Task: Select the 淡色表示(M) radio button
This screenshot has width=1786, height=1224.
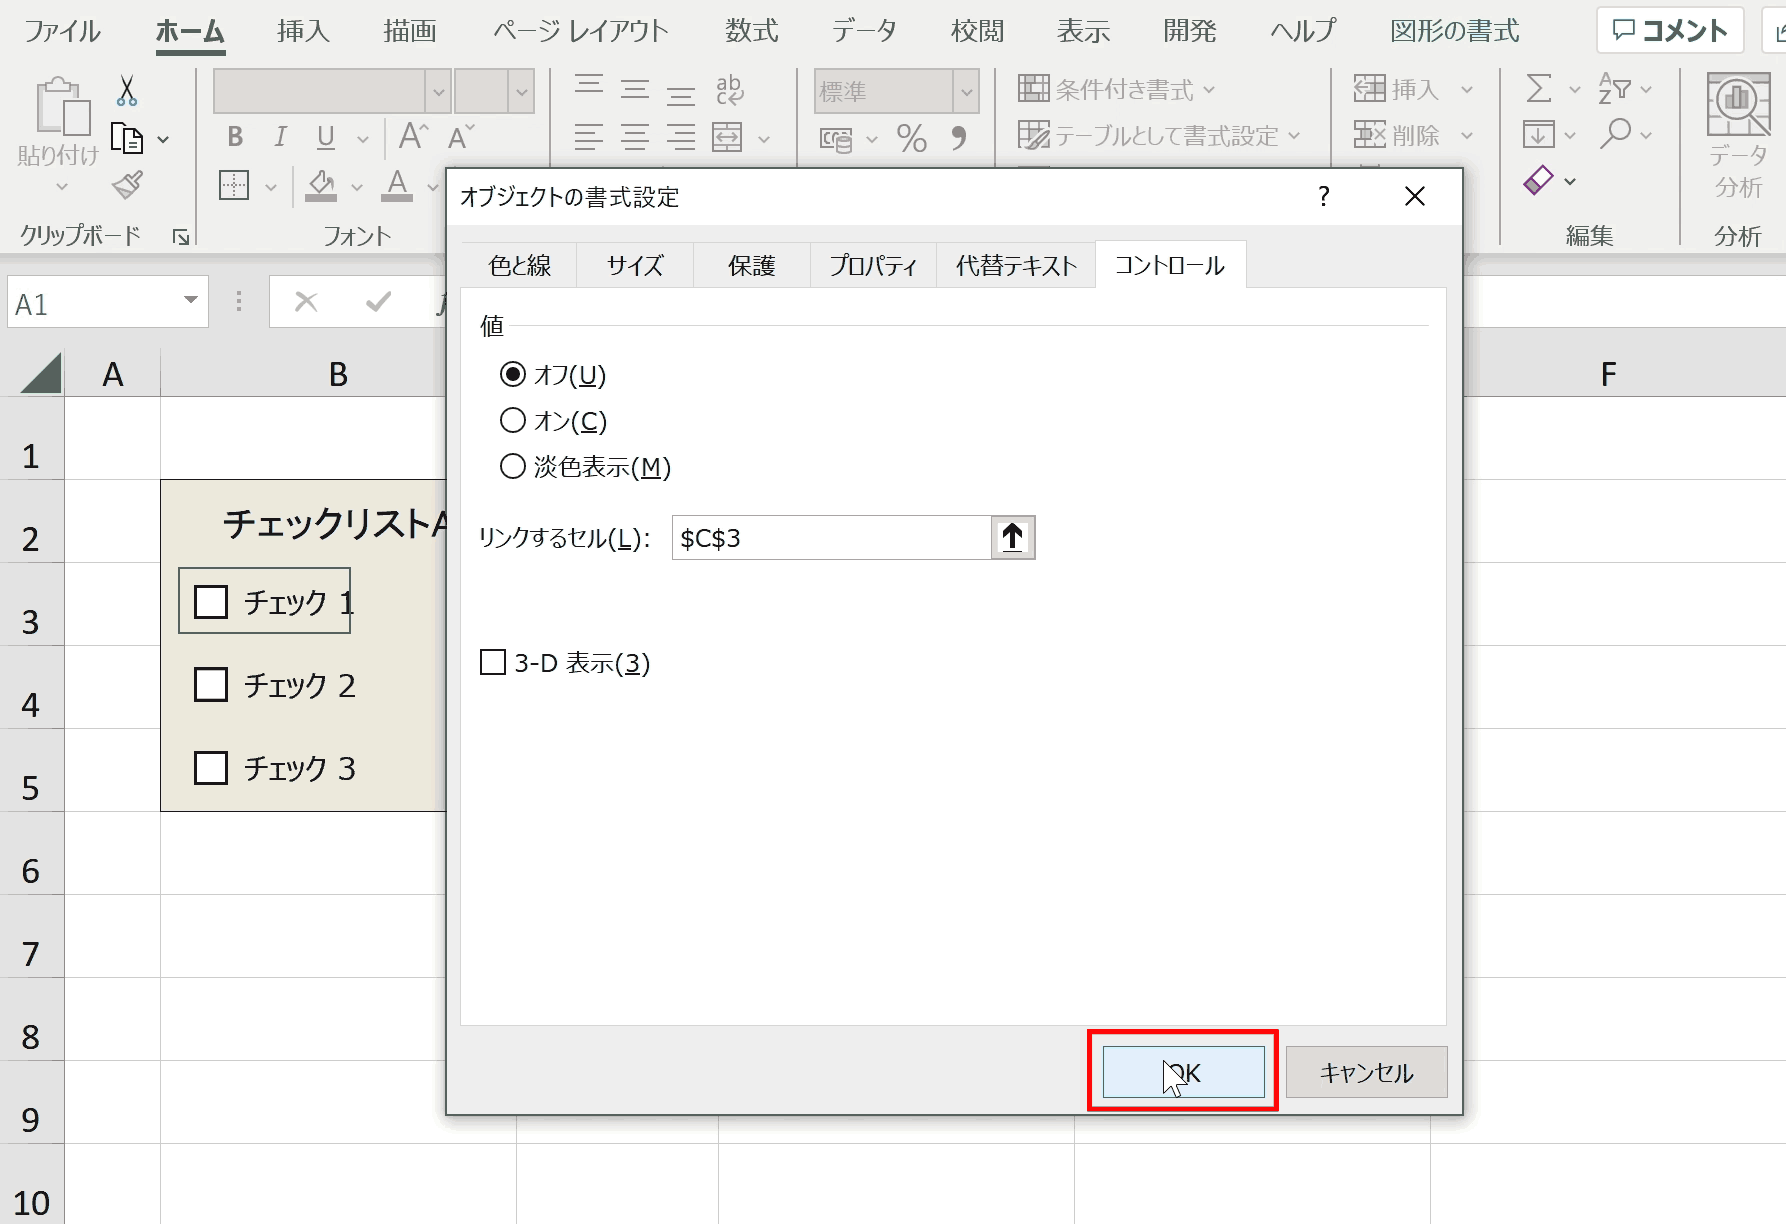Action: [513, 466]
